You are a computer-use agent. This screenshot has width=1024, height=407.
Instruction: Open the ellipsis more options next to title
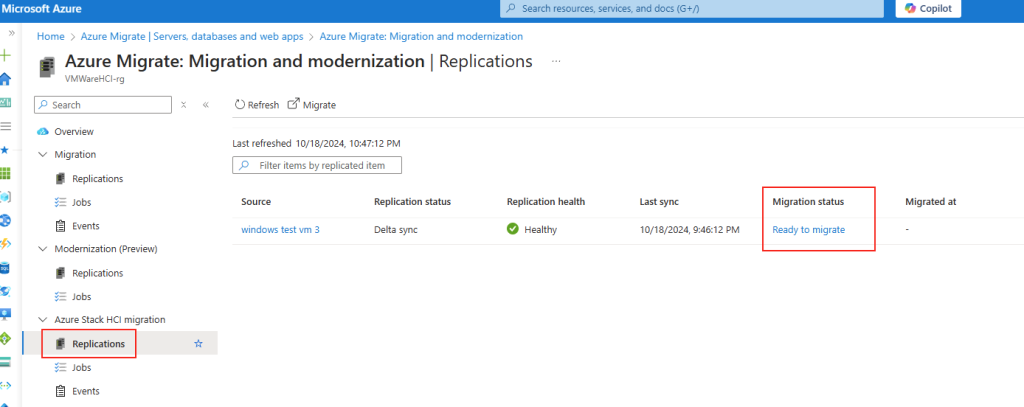(556, 61)
